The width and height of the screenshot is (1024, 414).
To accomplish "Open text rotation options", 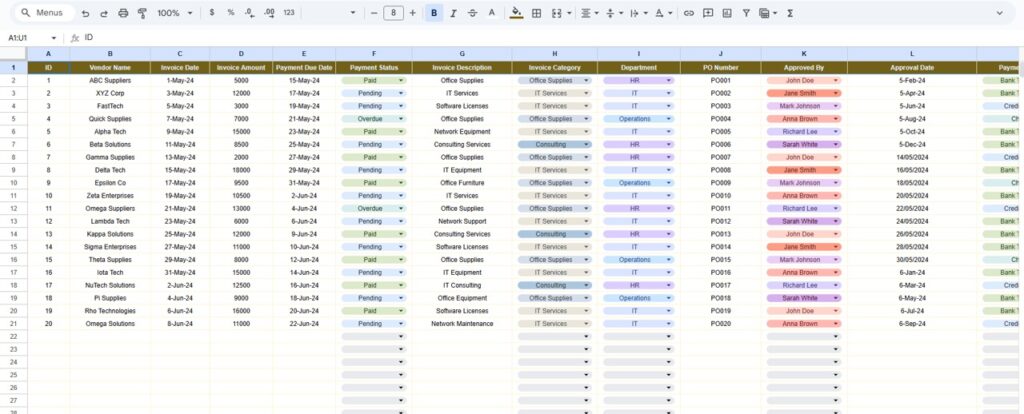I will [663, 13].
